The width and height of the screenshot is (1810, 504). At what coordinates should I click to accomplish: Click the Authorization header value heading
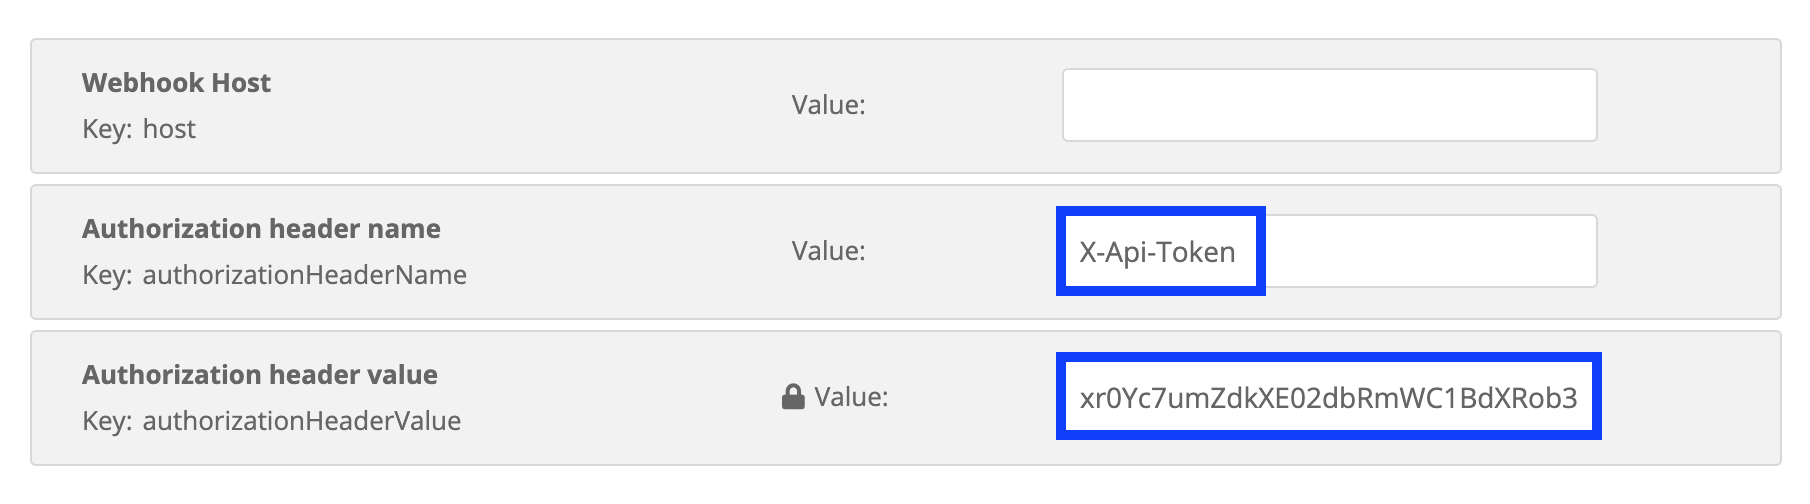260,374
